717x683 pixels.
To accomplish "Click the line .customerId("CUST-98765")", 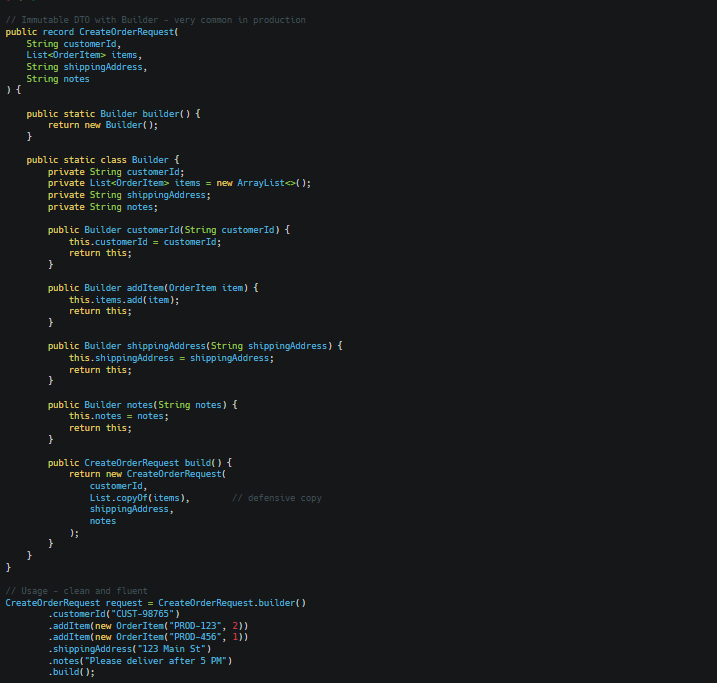I will tap(114, 614).
